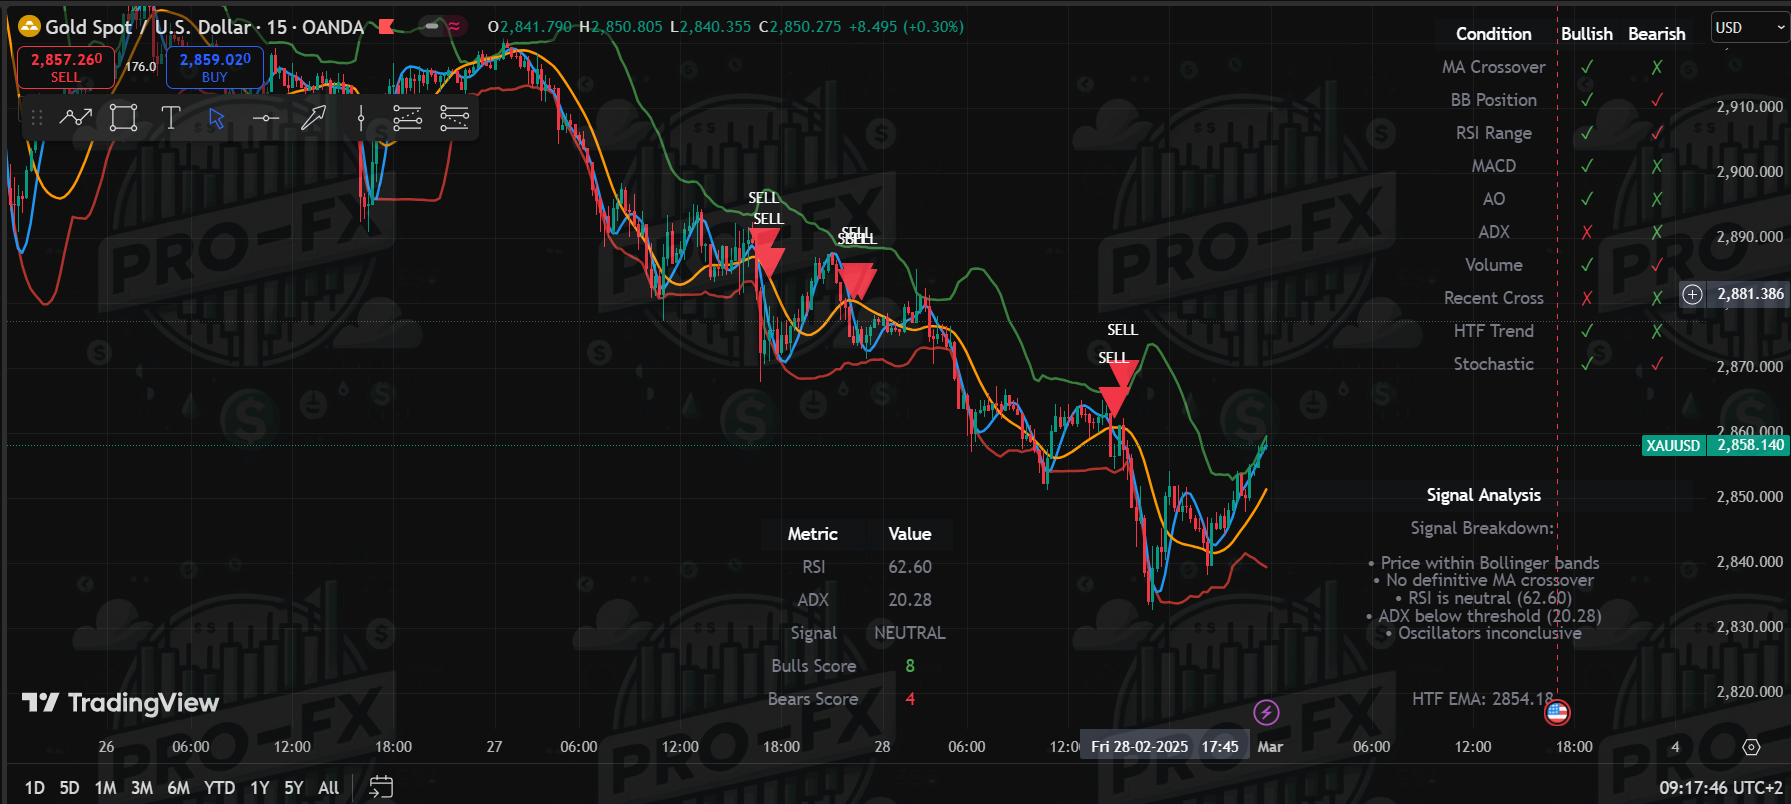Click the Mar label on time axis
The image size is (1791, 804).
(x=1270, y=747)
